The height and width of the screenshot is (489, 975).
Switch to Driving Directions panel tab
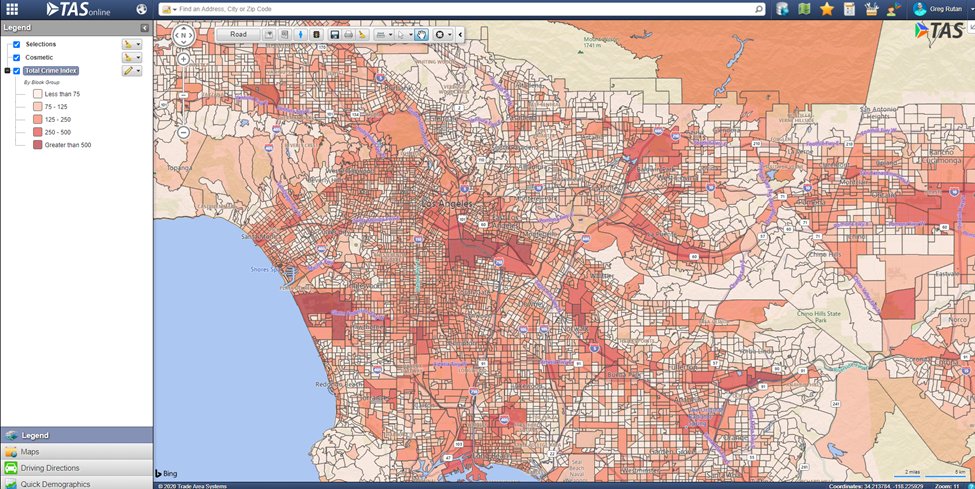[76, 468]
